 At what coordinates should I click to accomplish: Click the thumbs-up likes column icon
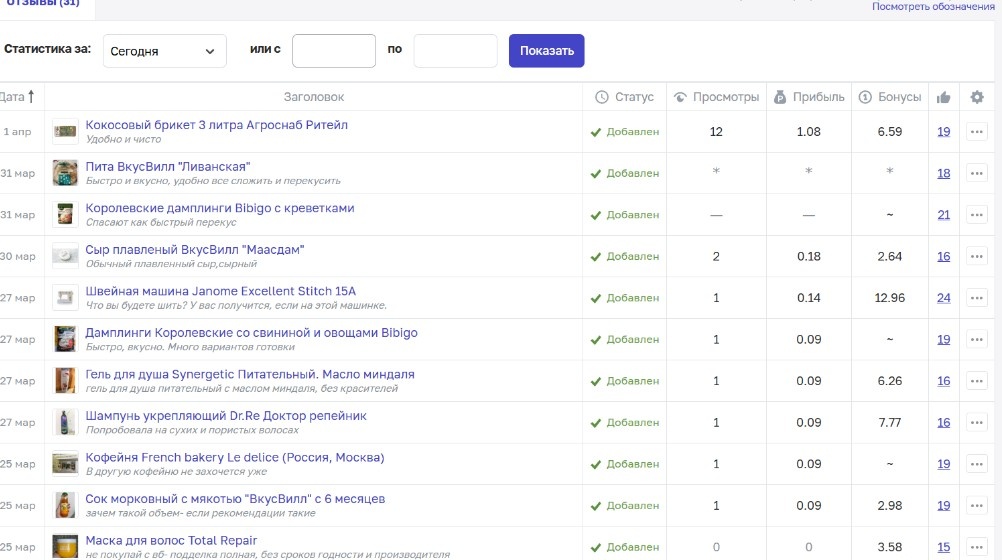click(x=943, y=97)
